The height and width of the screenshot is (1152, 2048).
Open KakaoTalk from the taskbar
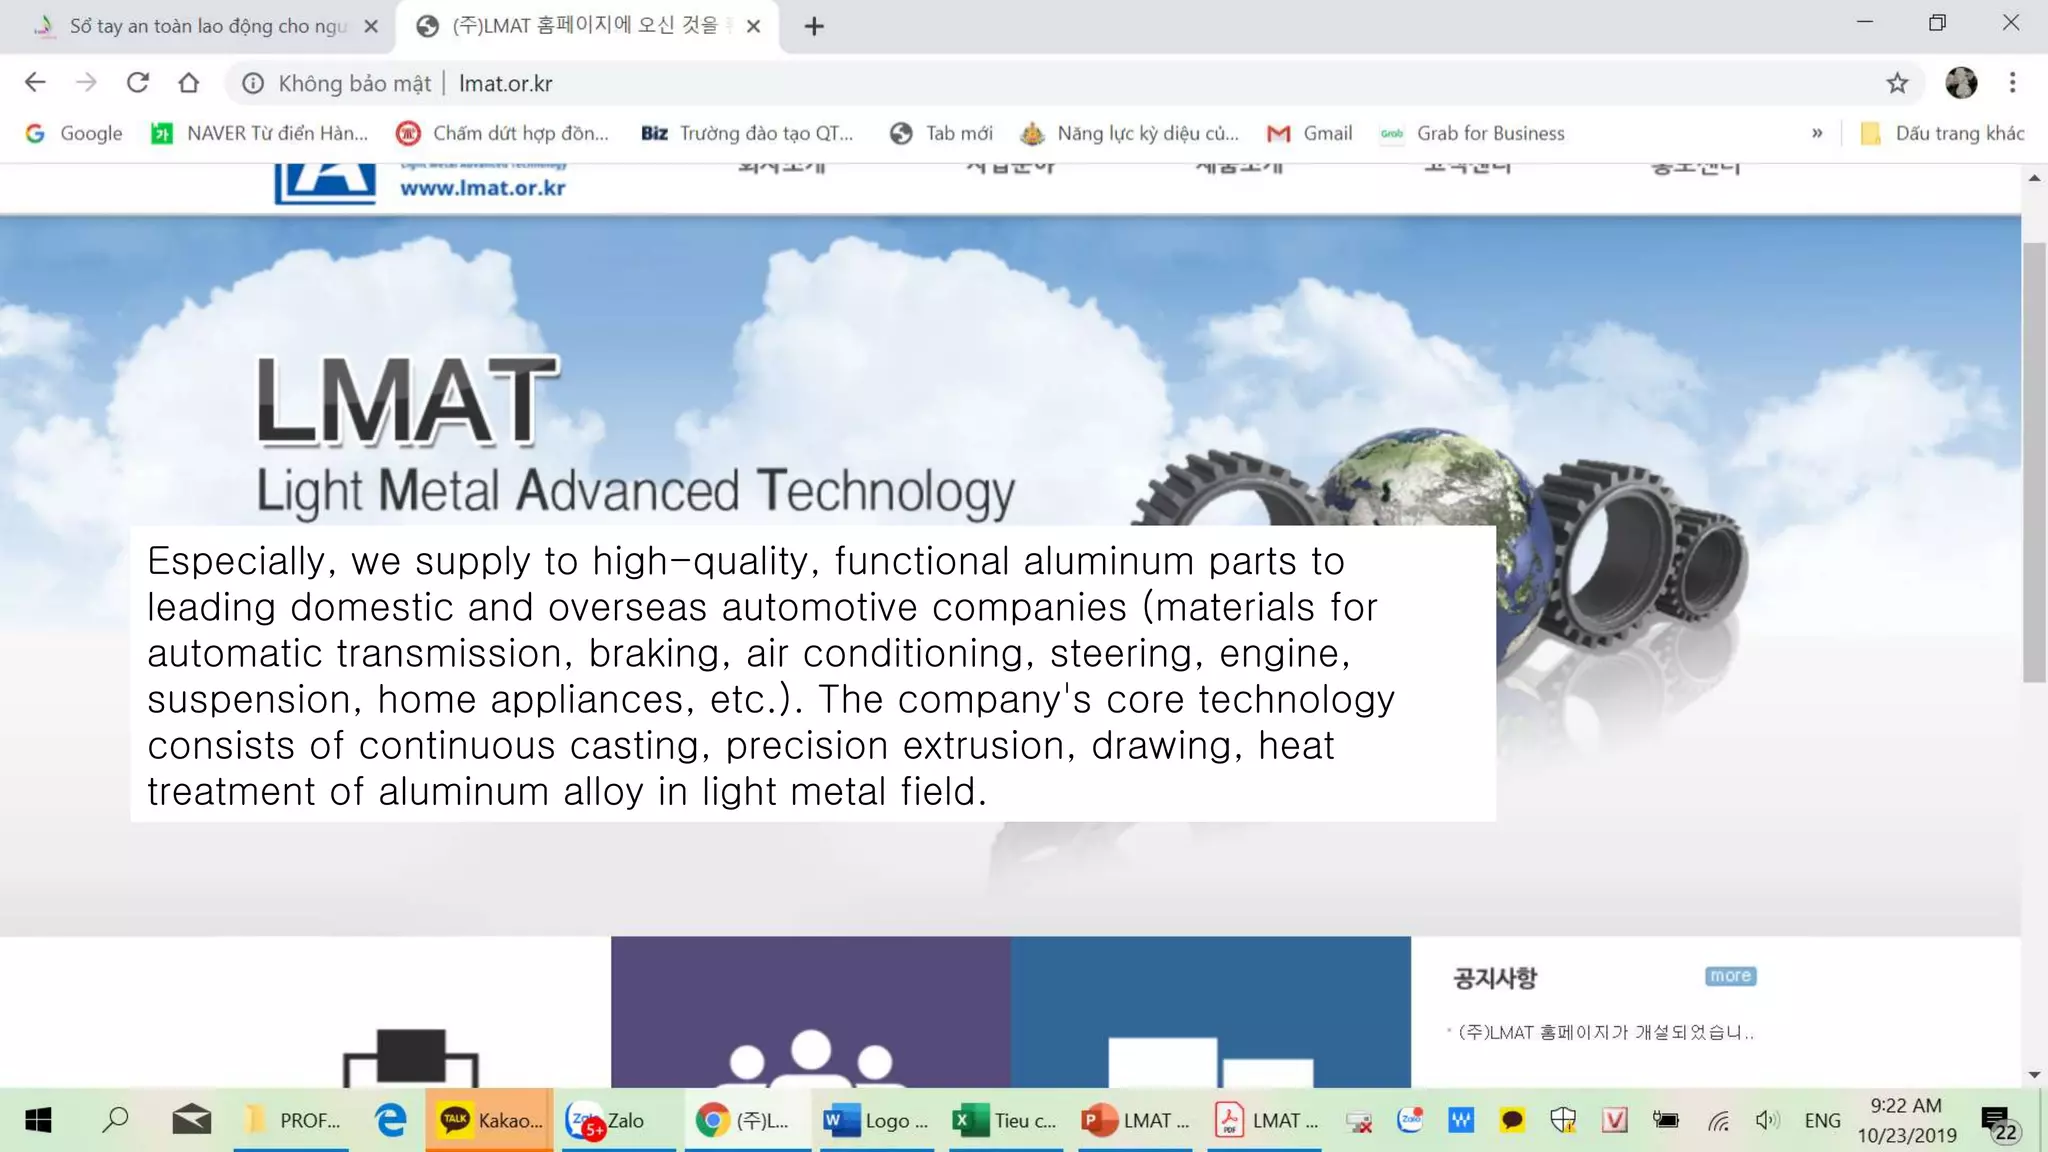(x=490, y=1120)
